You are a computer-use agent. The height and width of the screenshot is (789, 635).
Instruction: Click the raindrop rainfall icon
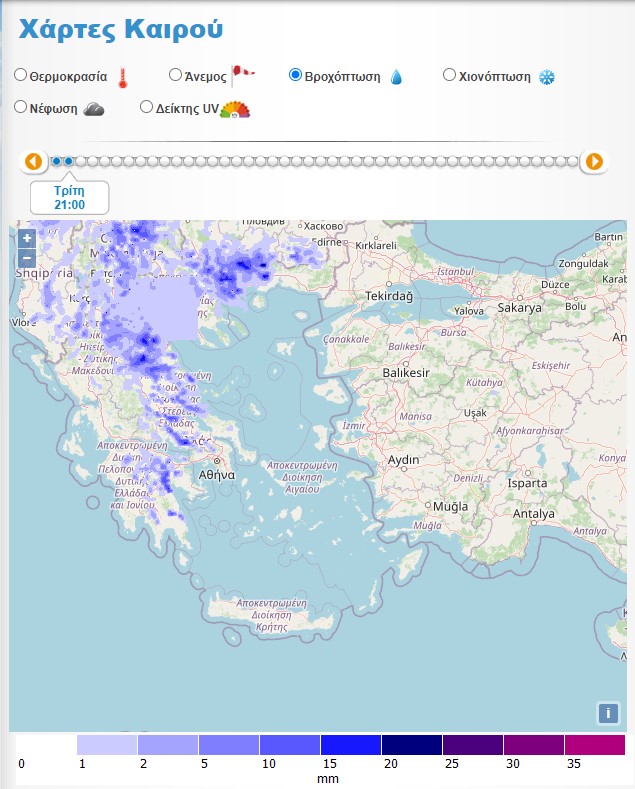pyautogui.click(x=396, y=77)
